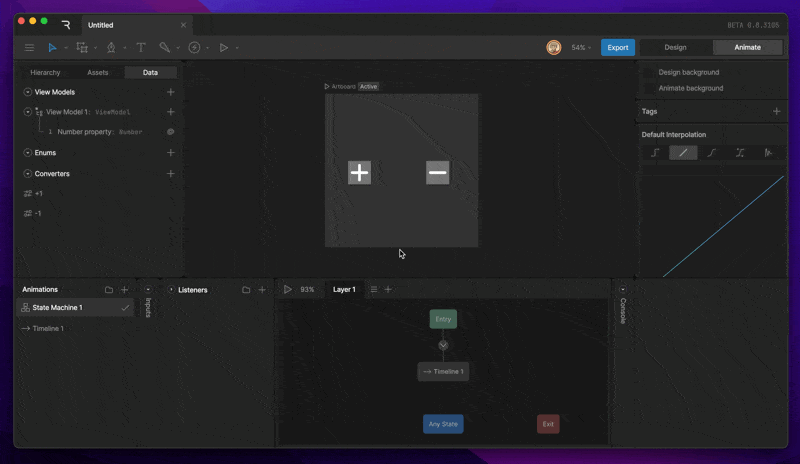Select the Text tool
This screenshot has width=800, height=464.
pyautogui.click(x=141, y=47)
